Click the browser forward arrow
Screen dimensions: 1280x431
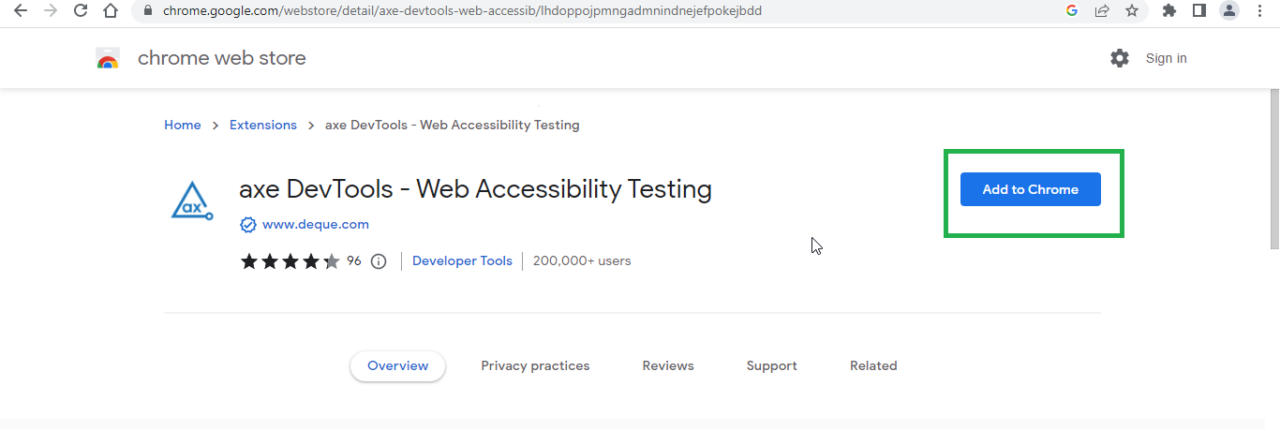coord(50,11)
